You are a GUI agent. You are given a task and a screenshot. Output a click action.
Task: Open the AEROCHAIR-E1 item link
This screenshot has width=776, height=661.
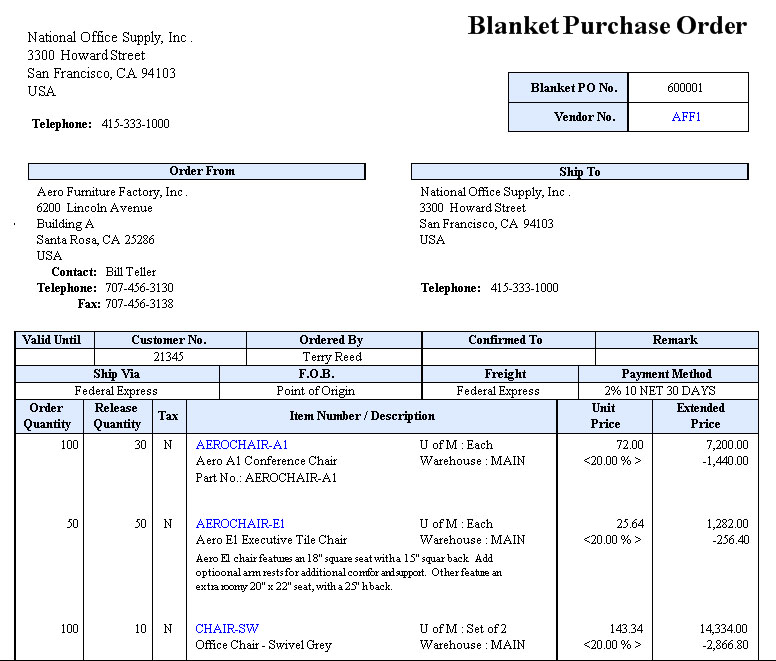[x=240, y=524]
